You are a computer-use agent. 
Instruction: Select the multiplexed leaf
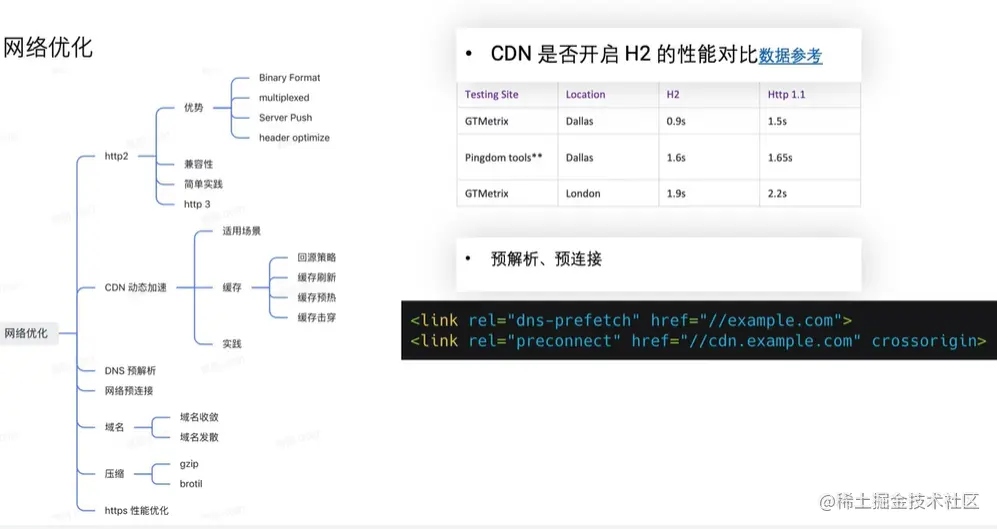tap(284, 97)
